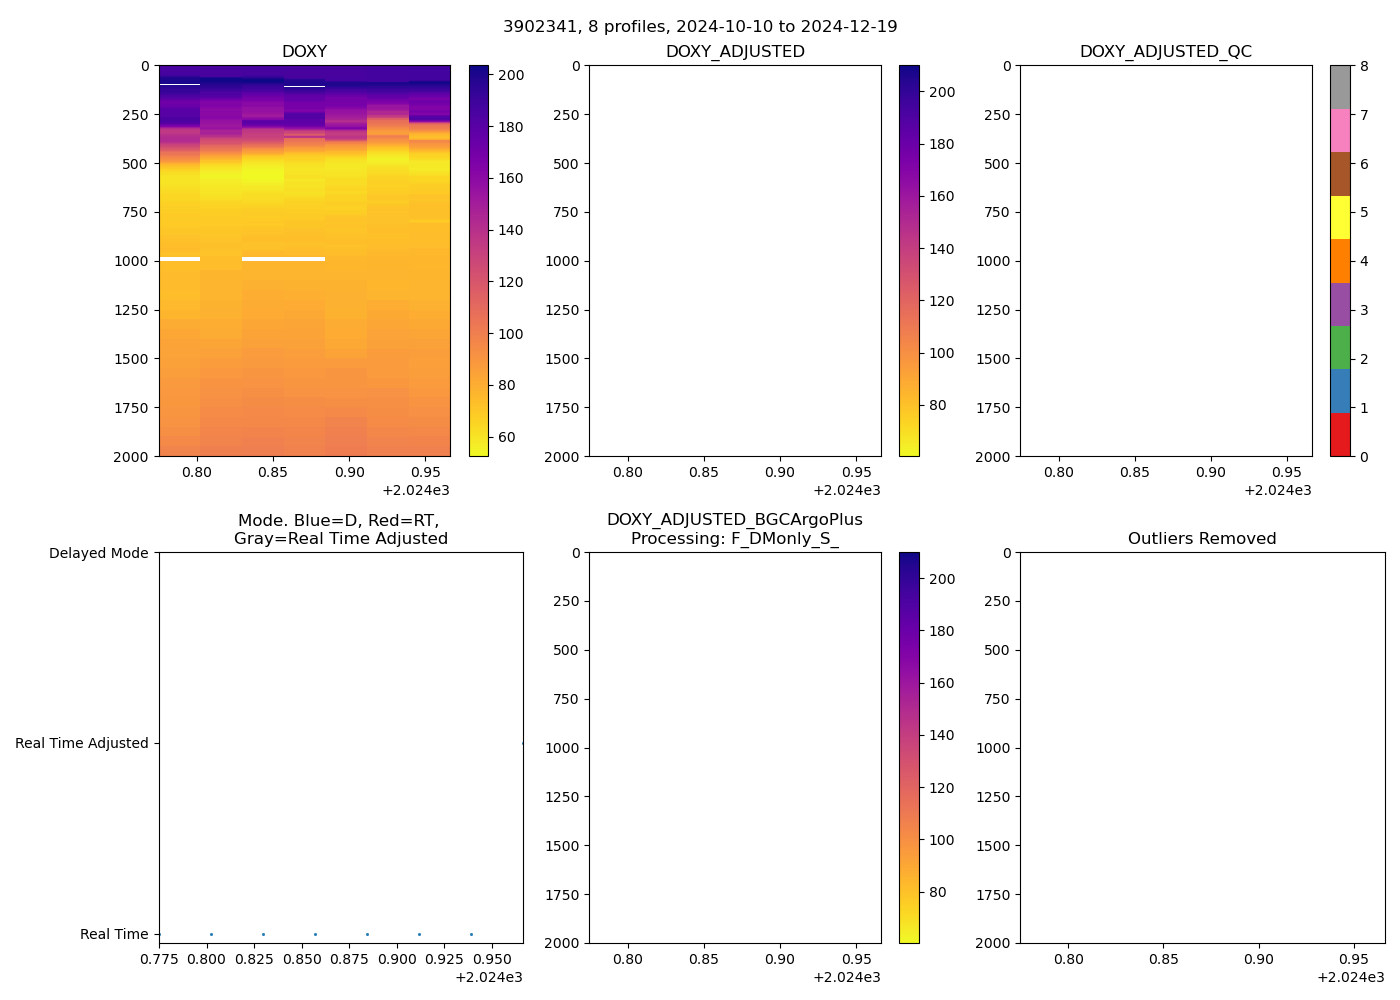
Task: Click the brown segment of the QC colorbar
Action: (1340, 174)
